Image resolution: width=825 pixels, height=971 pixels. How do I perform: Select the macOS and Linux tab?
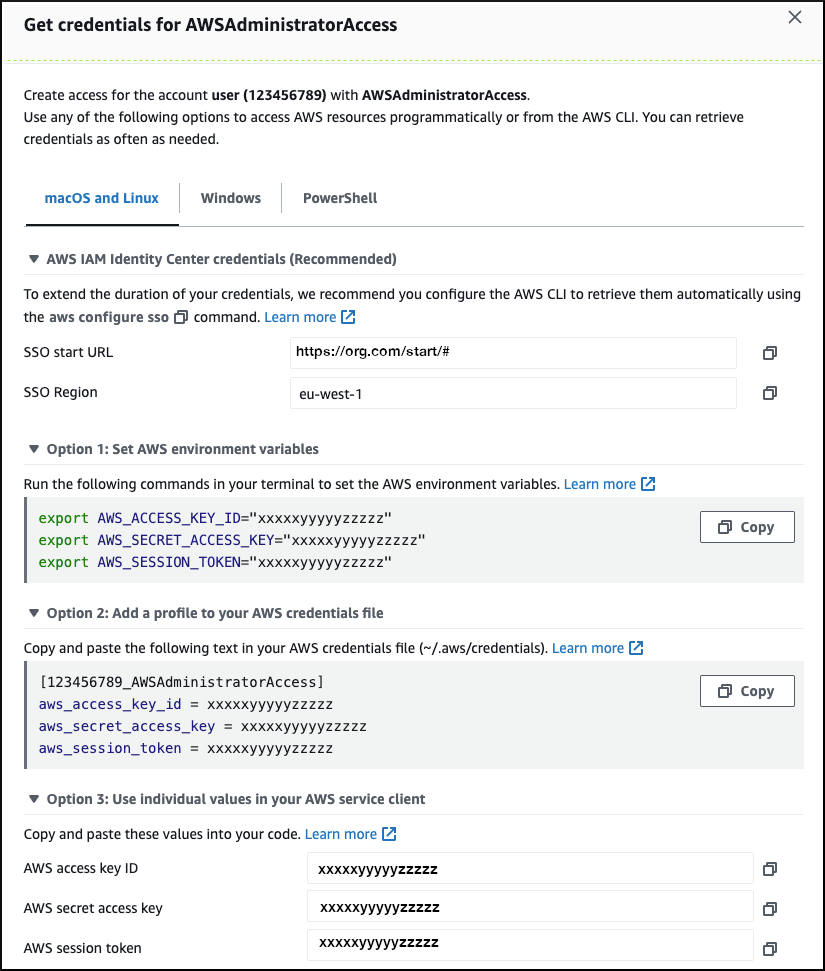[102, 198]
